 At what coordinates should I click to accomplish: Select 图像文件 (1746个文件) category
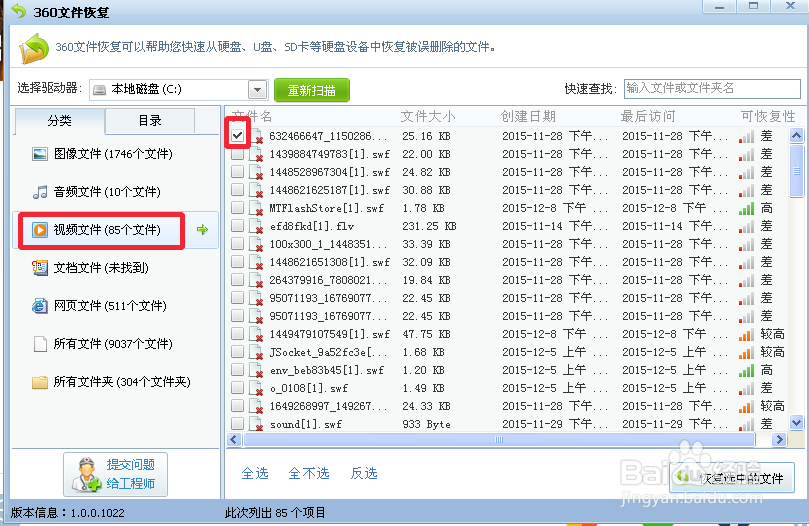(x=113, y=154)
